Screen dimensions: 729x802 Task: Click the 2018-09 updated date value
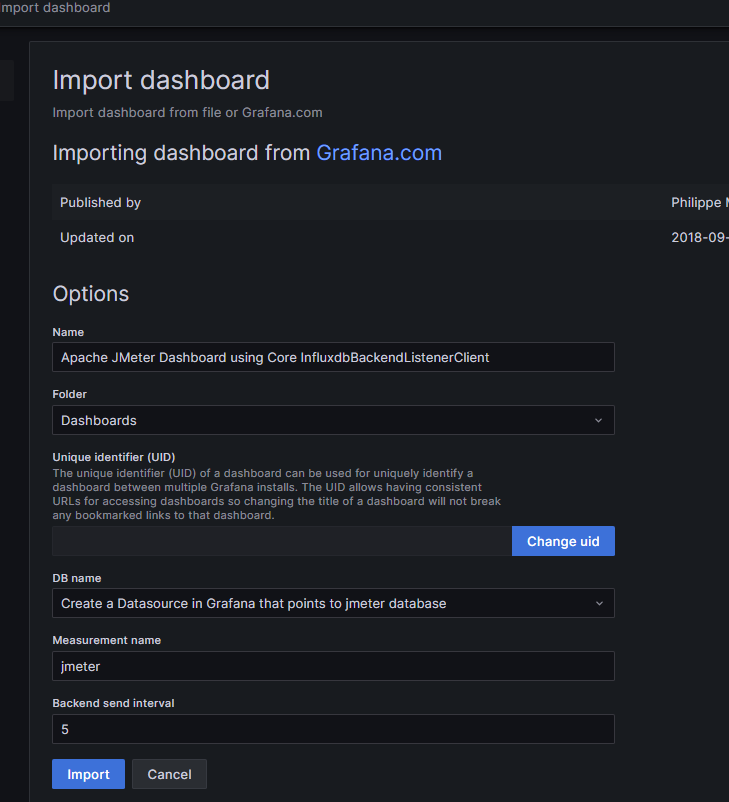[700, 237]
